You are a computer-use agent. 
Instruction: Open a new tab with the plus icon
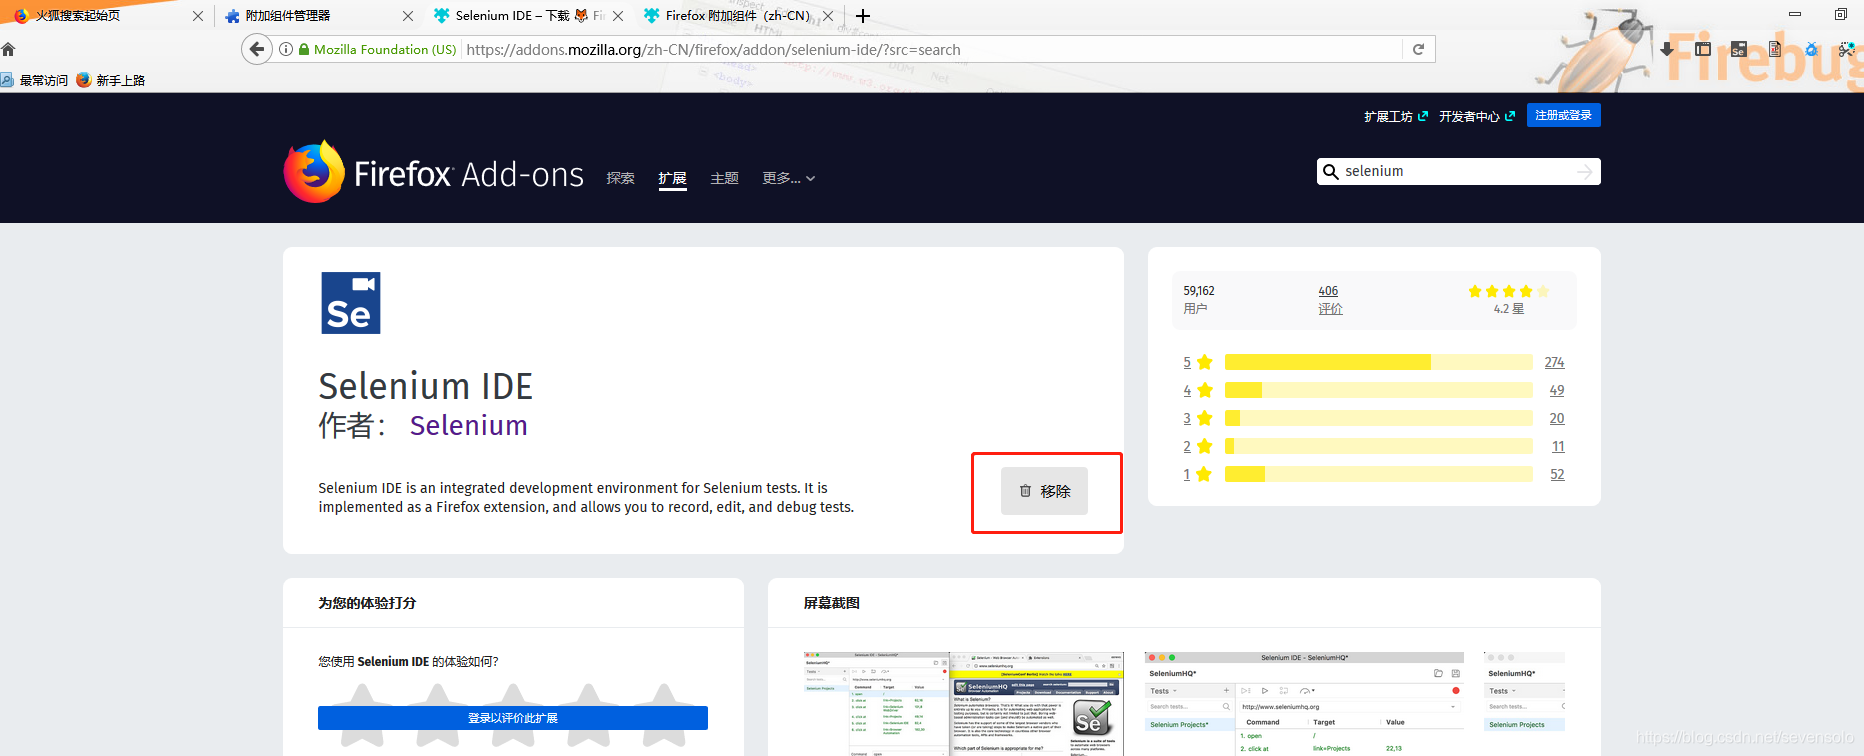pos(863,16)
